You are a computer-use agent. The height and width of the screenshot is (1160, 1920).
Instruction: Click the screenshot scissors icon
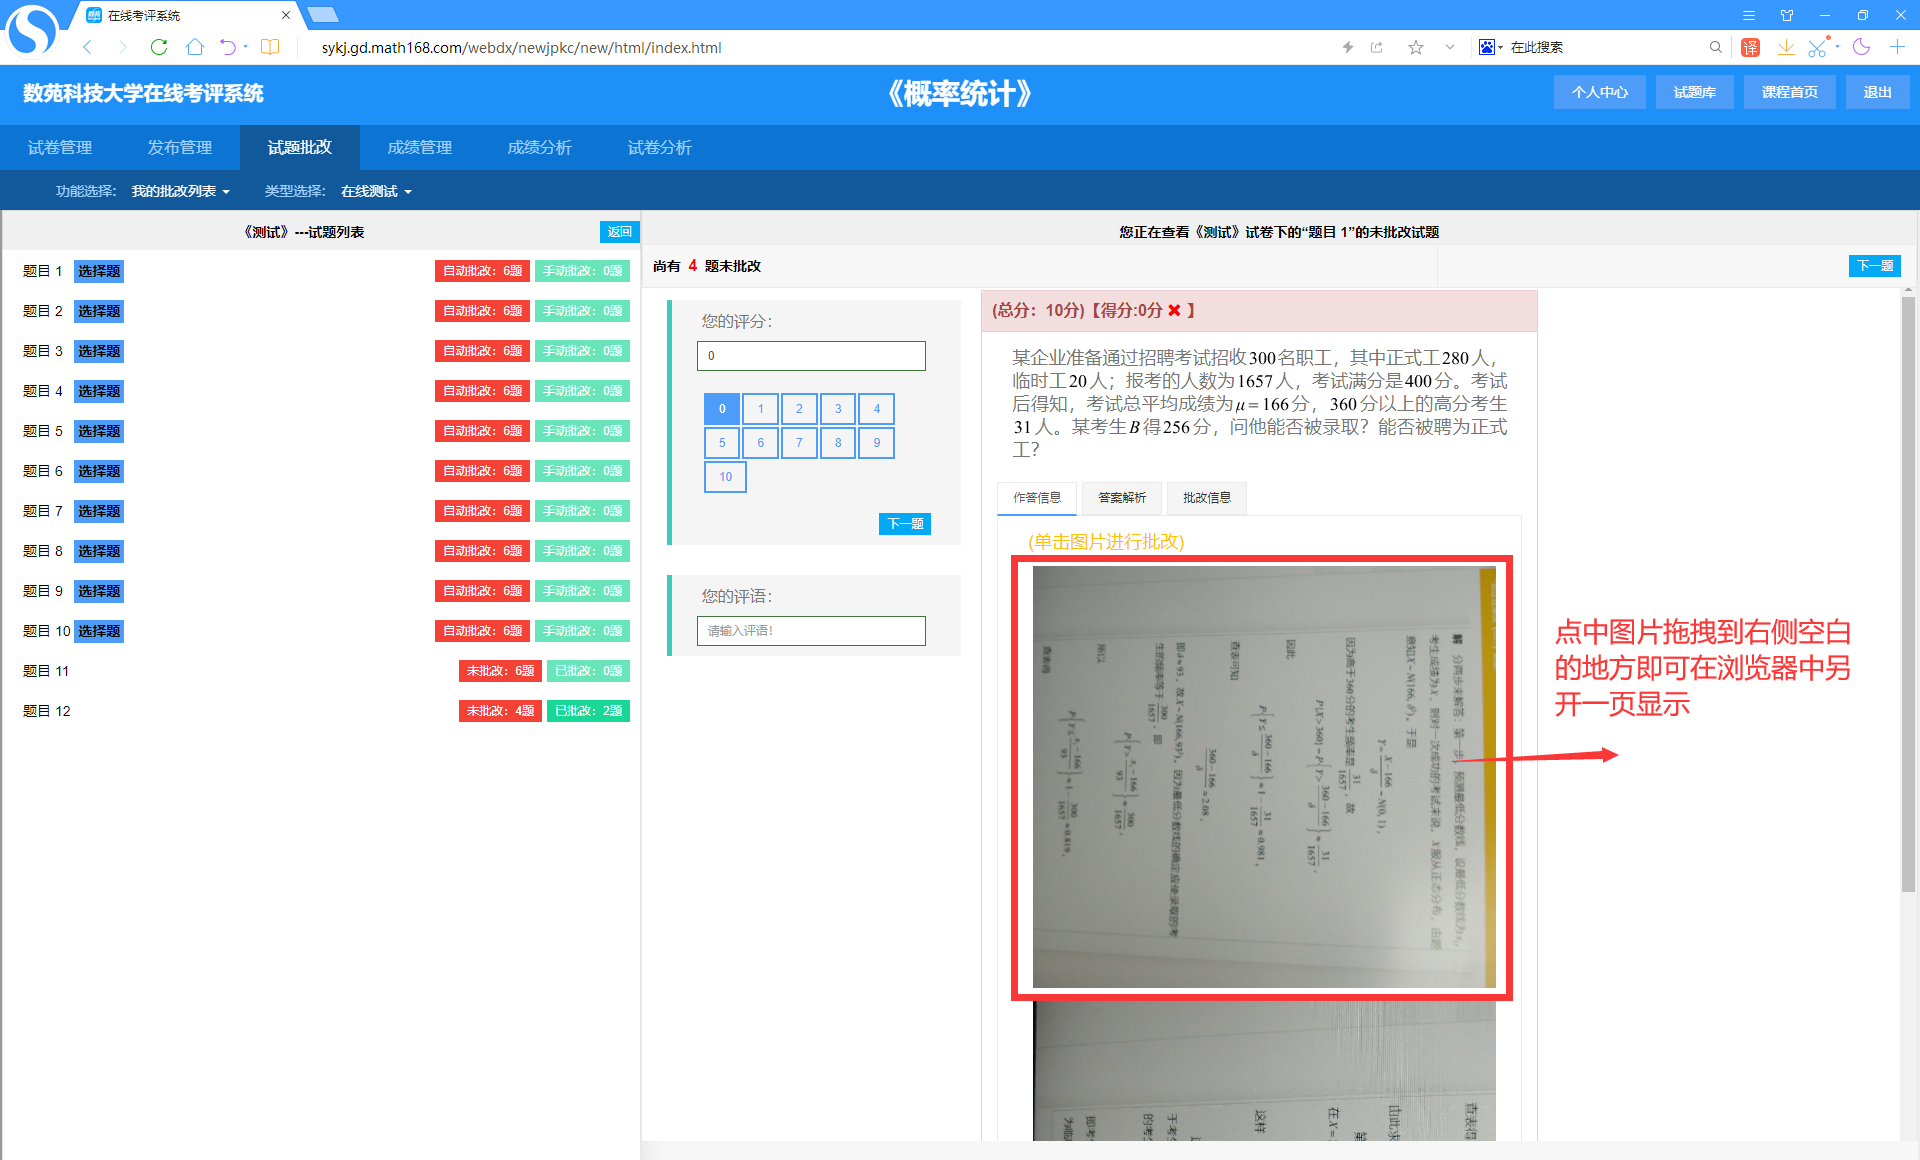point(1818,47)
